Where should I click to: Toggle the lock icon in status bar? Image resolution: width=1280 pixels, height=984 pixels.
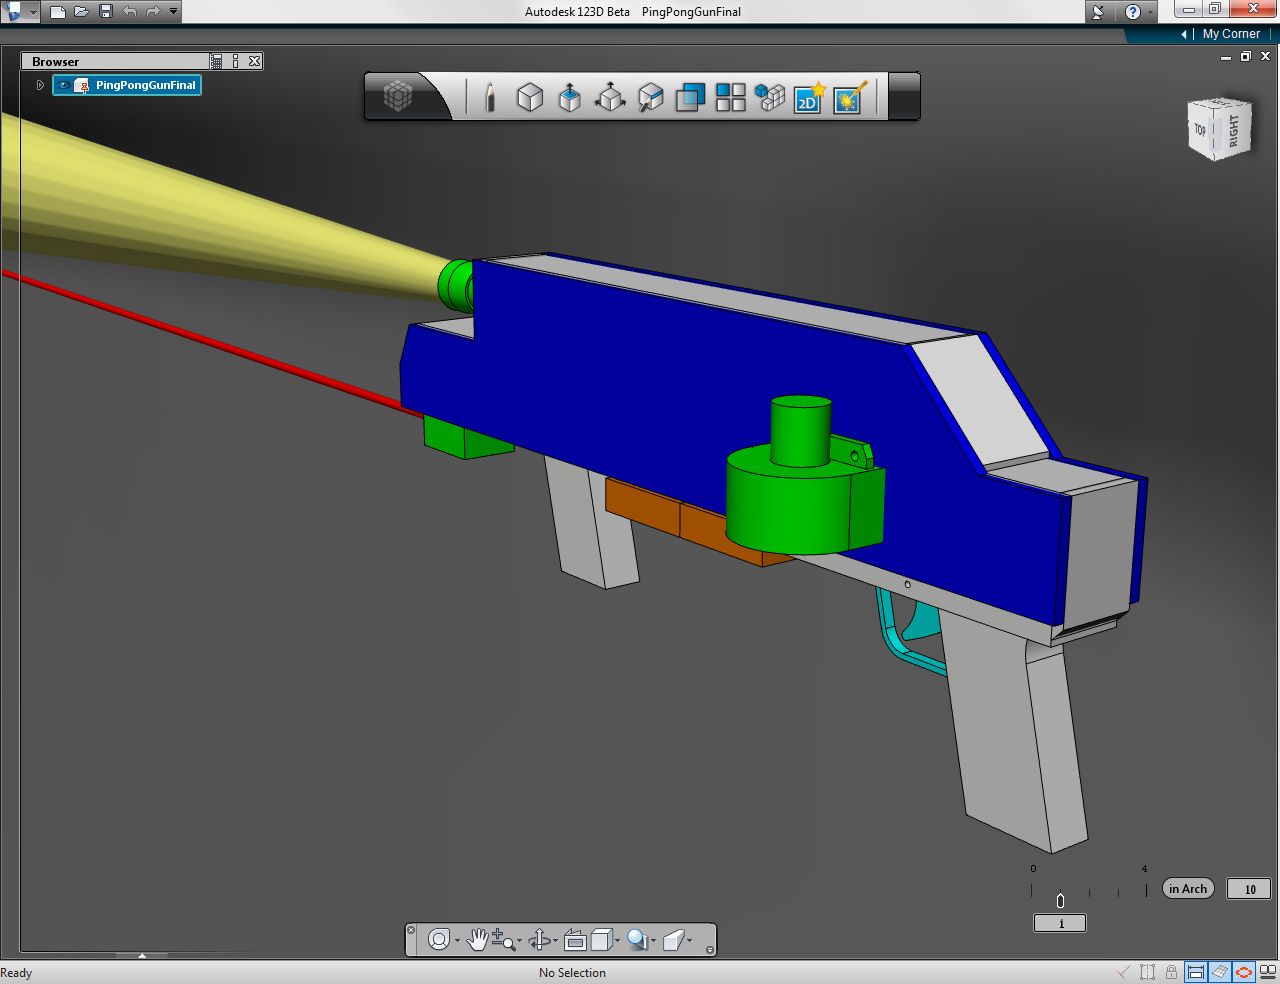tap(1171, 972)
